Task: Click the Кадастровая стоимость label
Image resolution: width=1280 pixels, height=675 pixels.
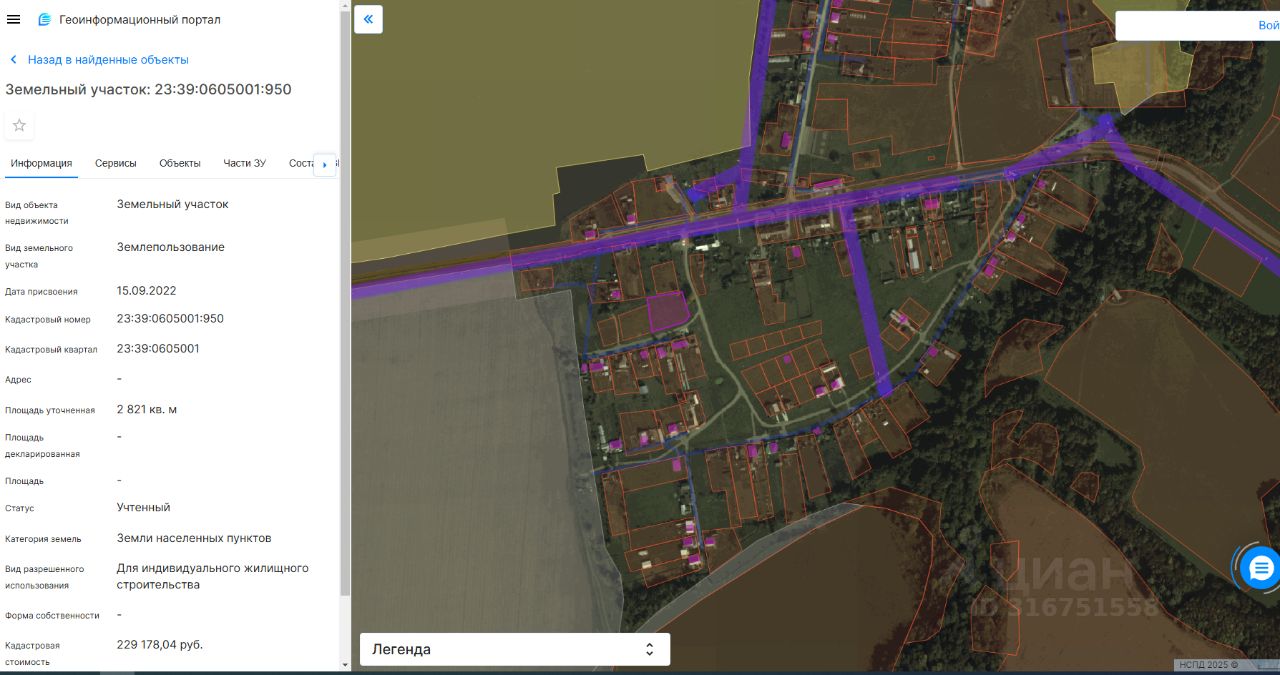Action: click(x=32, y=654)
